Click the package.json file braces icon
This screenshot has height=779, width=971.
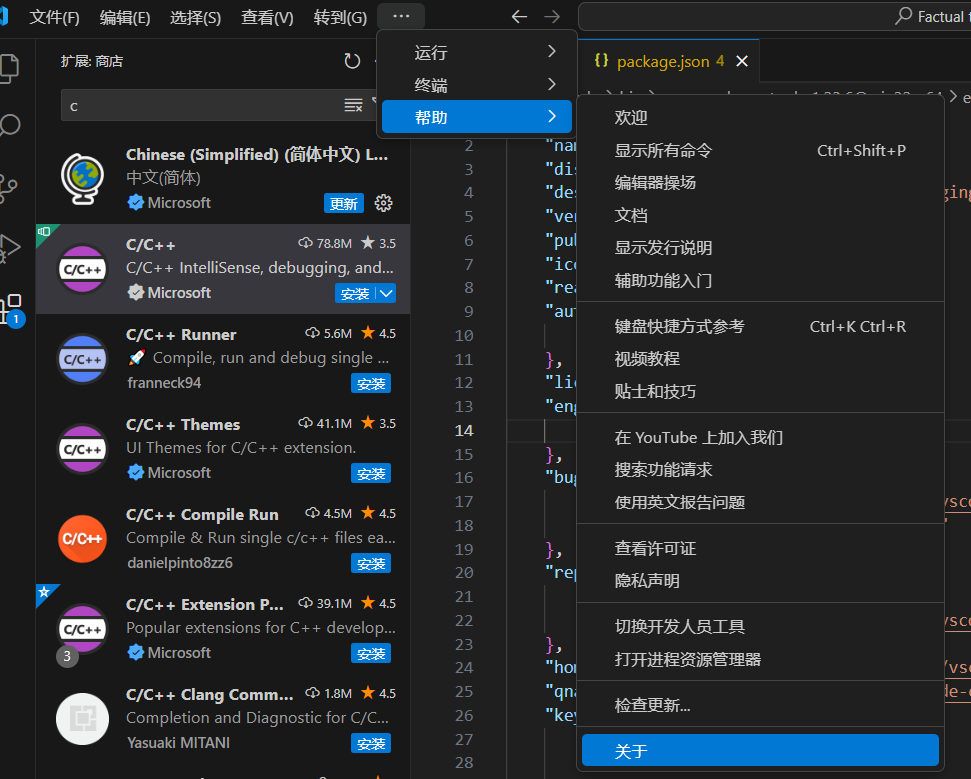601,61
